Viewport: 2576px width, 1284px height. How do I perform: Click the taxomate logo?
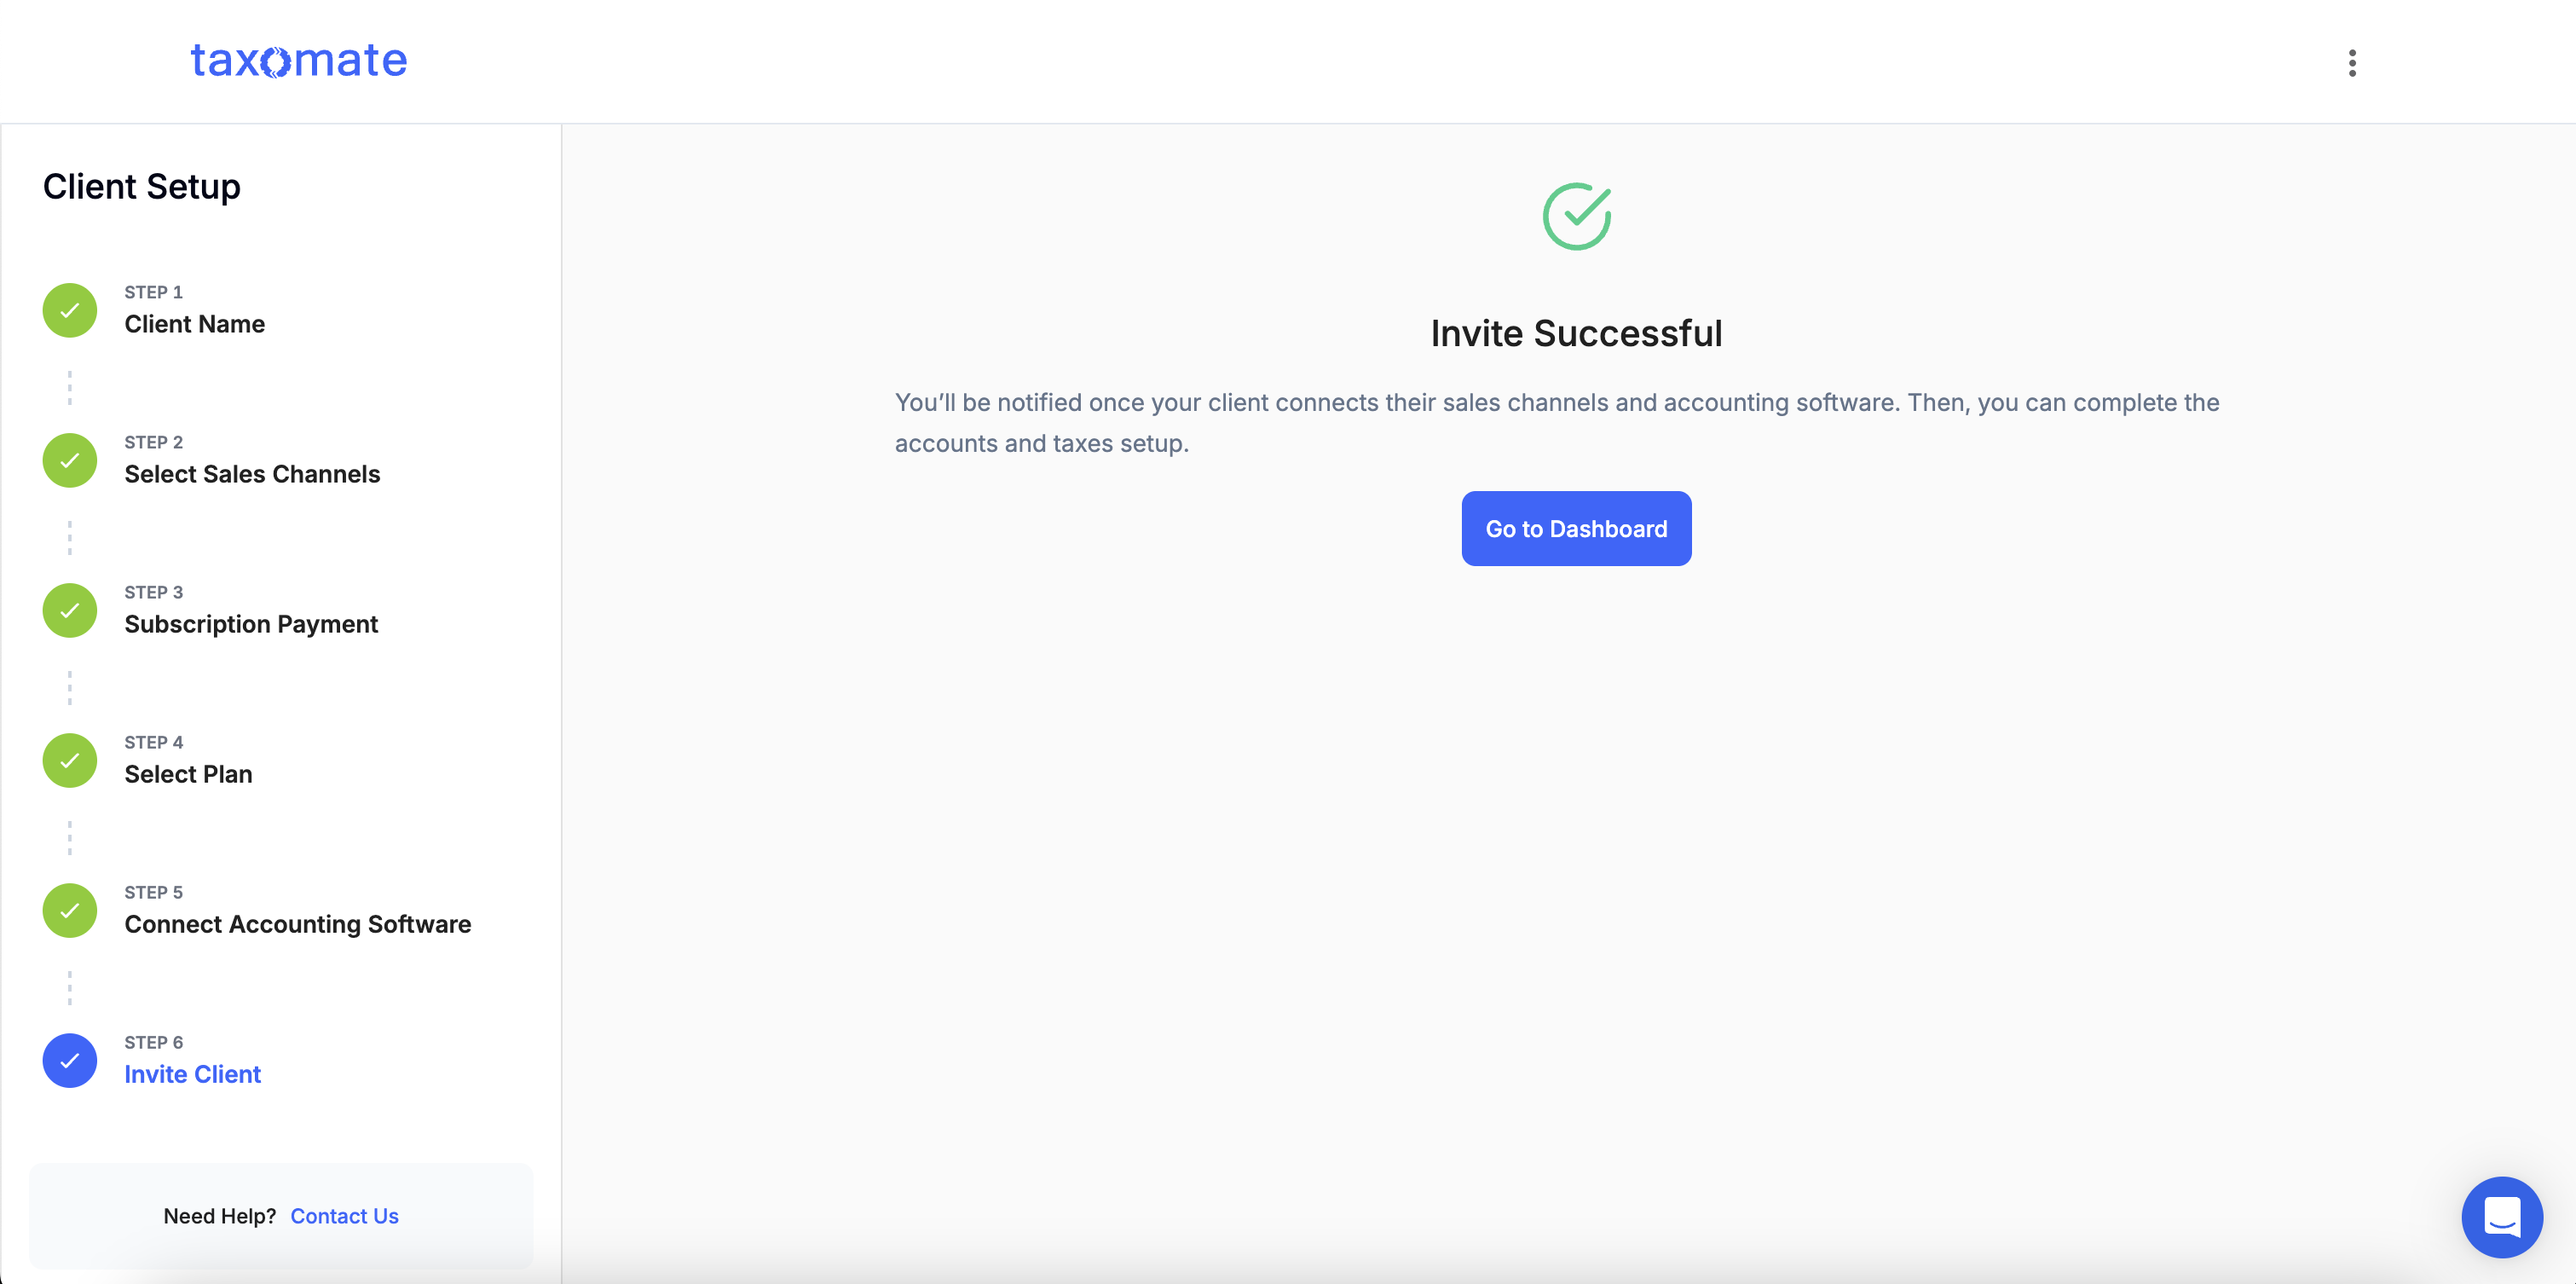click(x=298, y=61)
